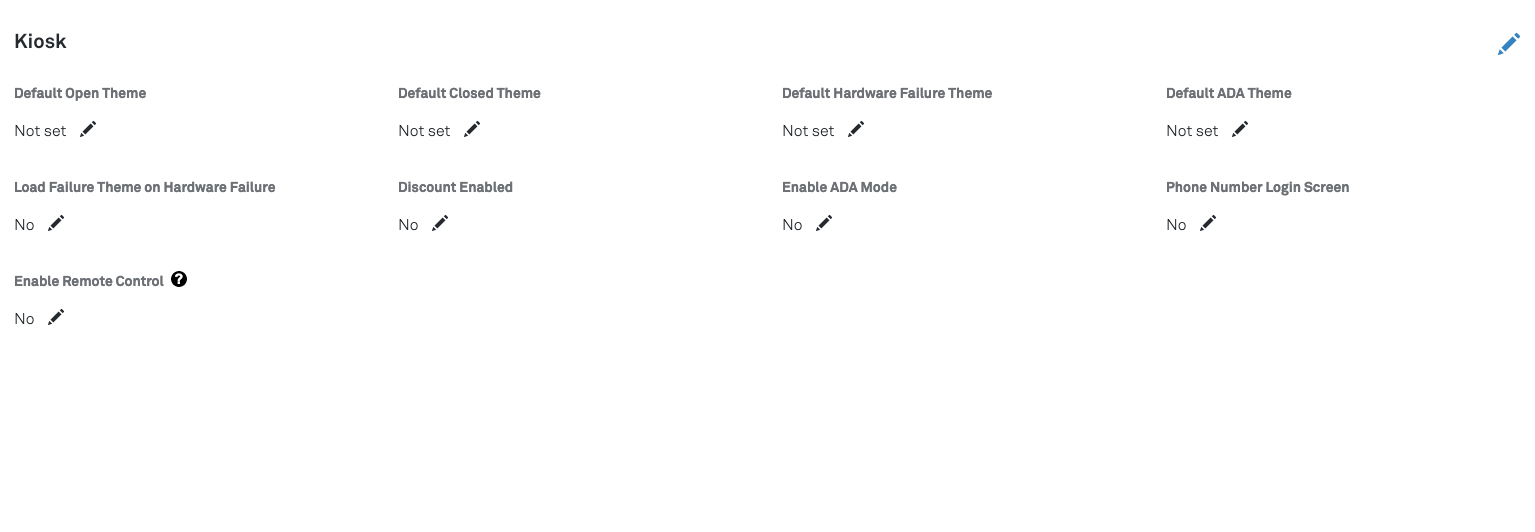Click the "No" value under Discount Enabled
The image size is (1535, 532).
408,225
